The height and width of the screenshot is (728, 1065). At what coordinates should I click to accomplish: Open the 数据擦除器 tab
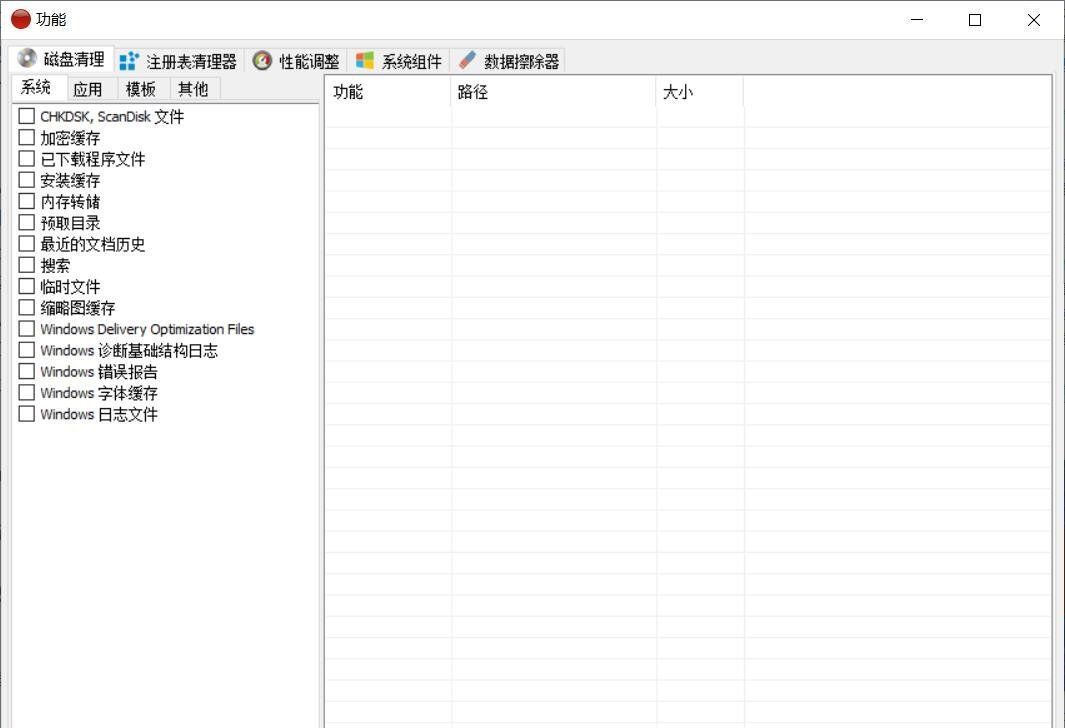tap(509, 62)
